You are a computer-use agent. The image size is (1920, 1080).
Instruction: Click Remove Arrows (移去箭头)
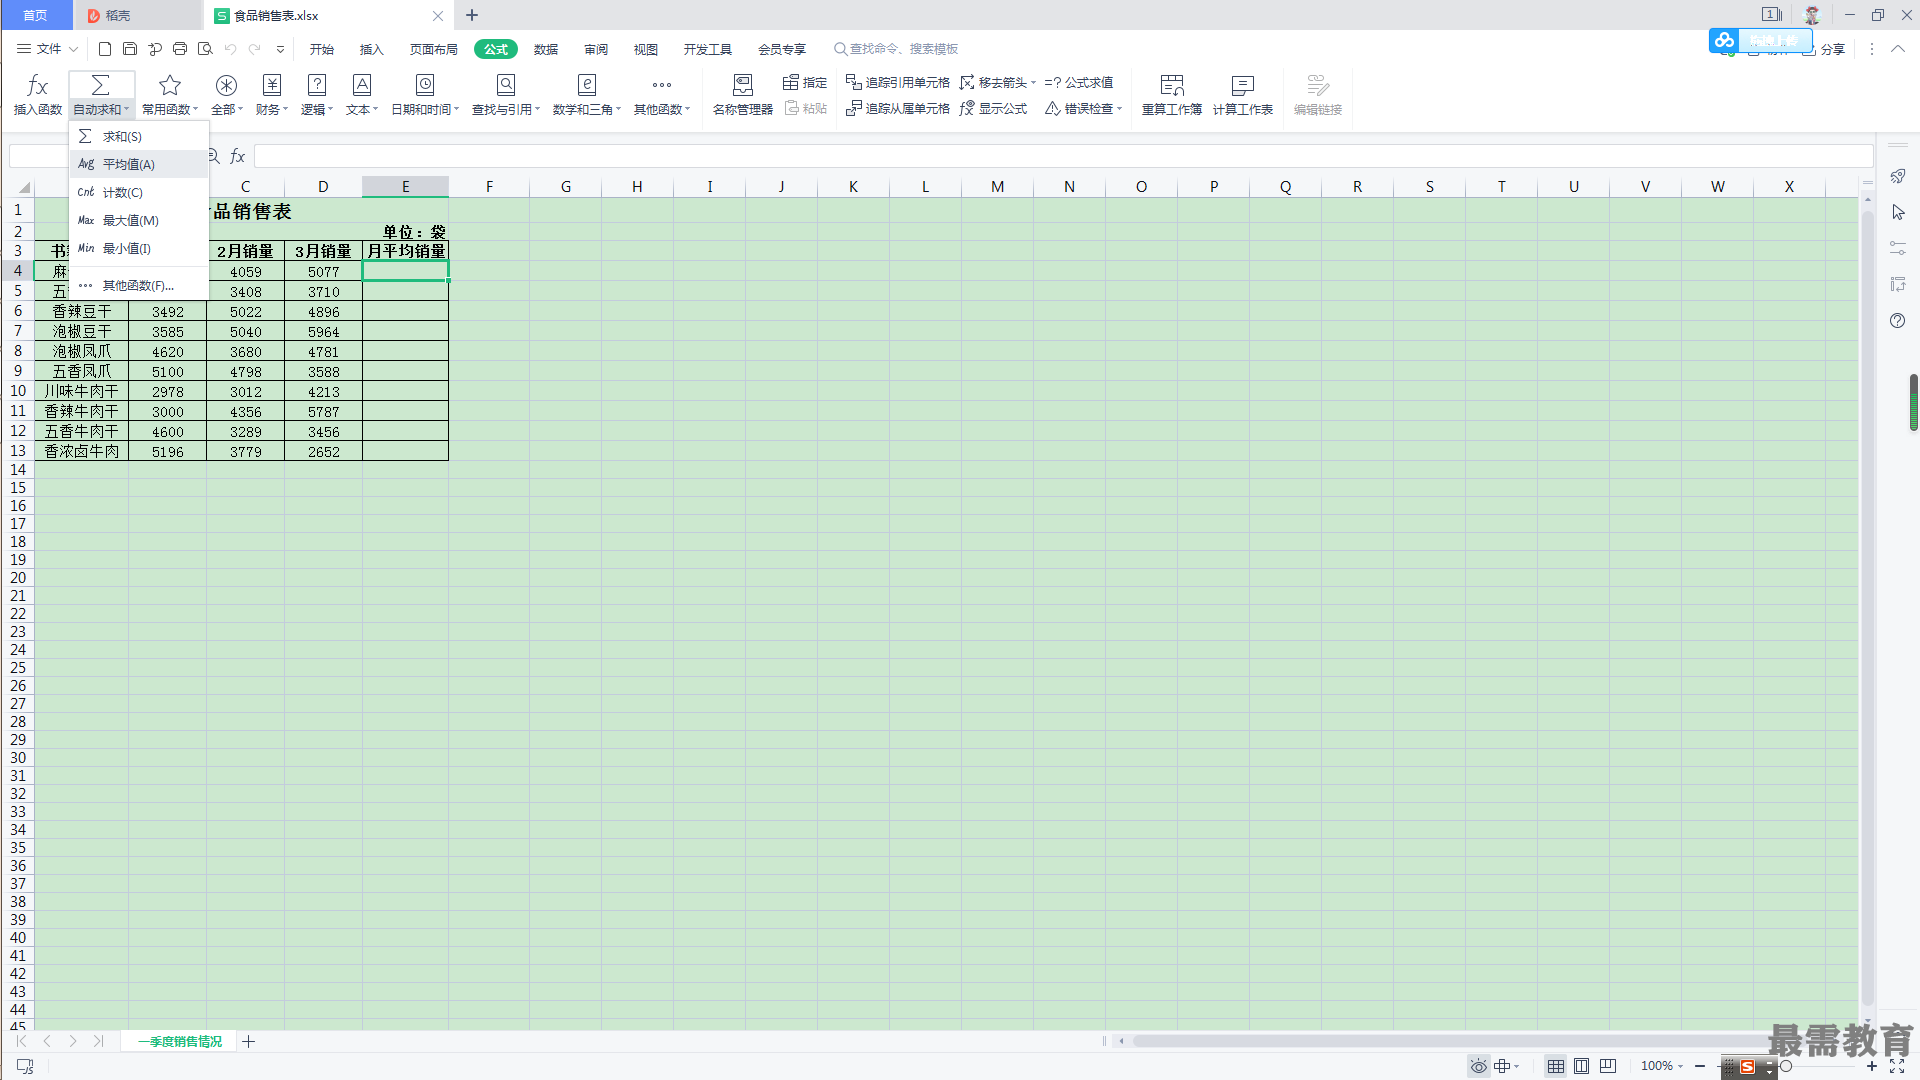coord(998,82)
